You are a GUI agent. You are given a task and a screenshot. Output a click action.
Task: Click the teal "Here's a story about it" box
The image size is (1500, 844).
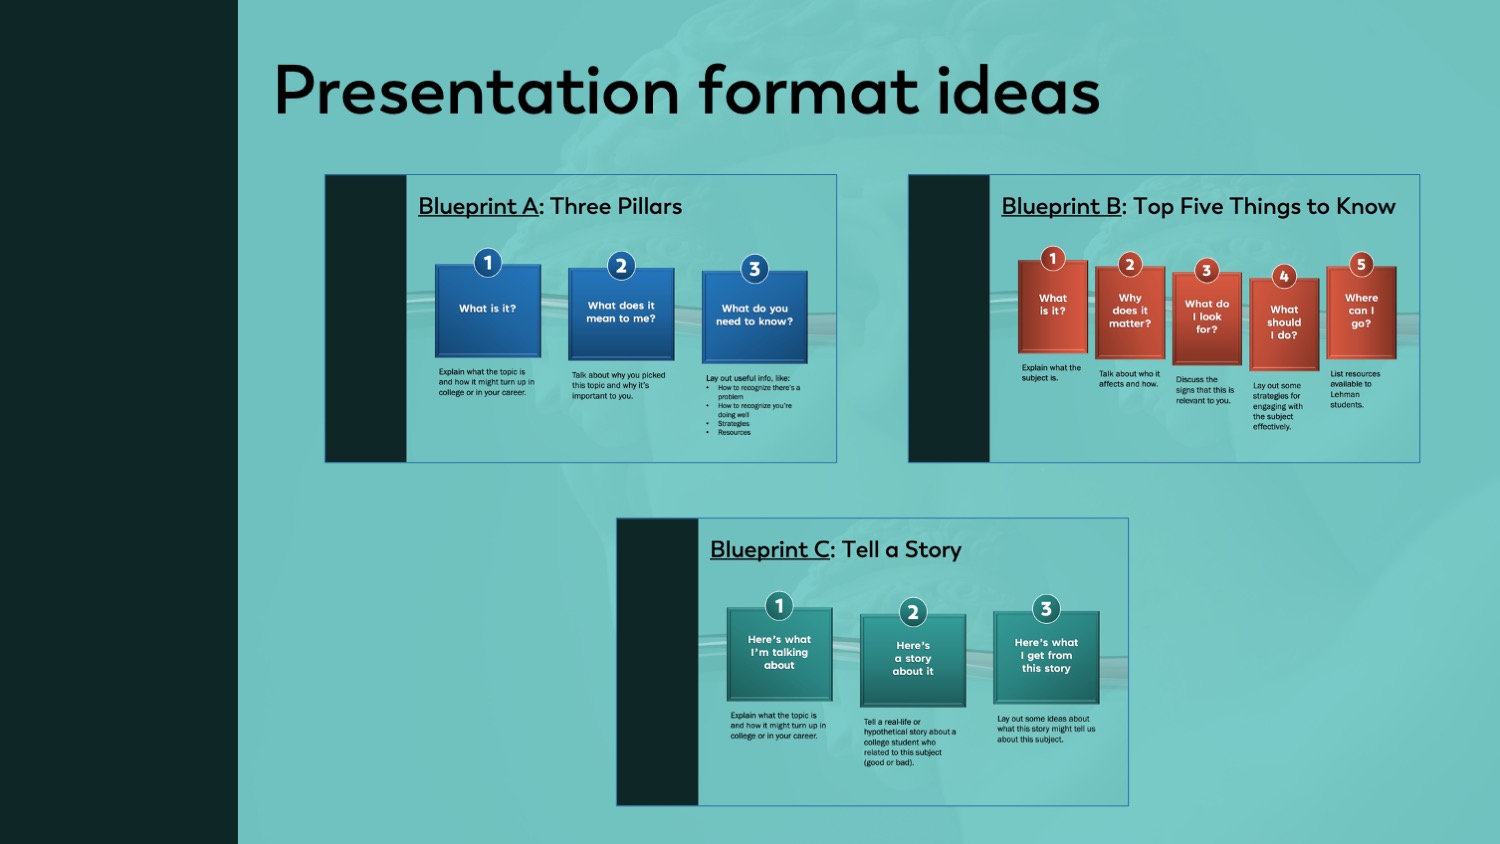pyautogui.click(x=913, y=663)
